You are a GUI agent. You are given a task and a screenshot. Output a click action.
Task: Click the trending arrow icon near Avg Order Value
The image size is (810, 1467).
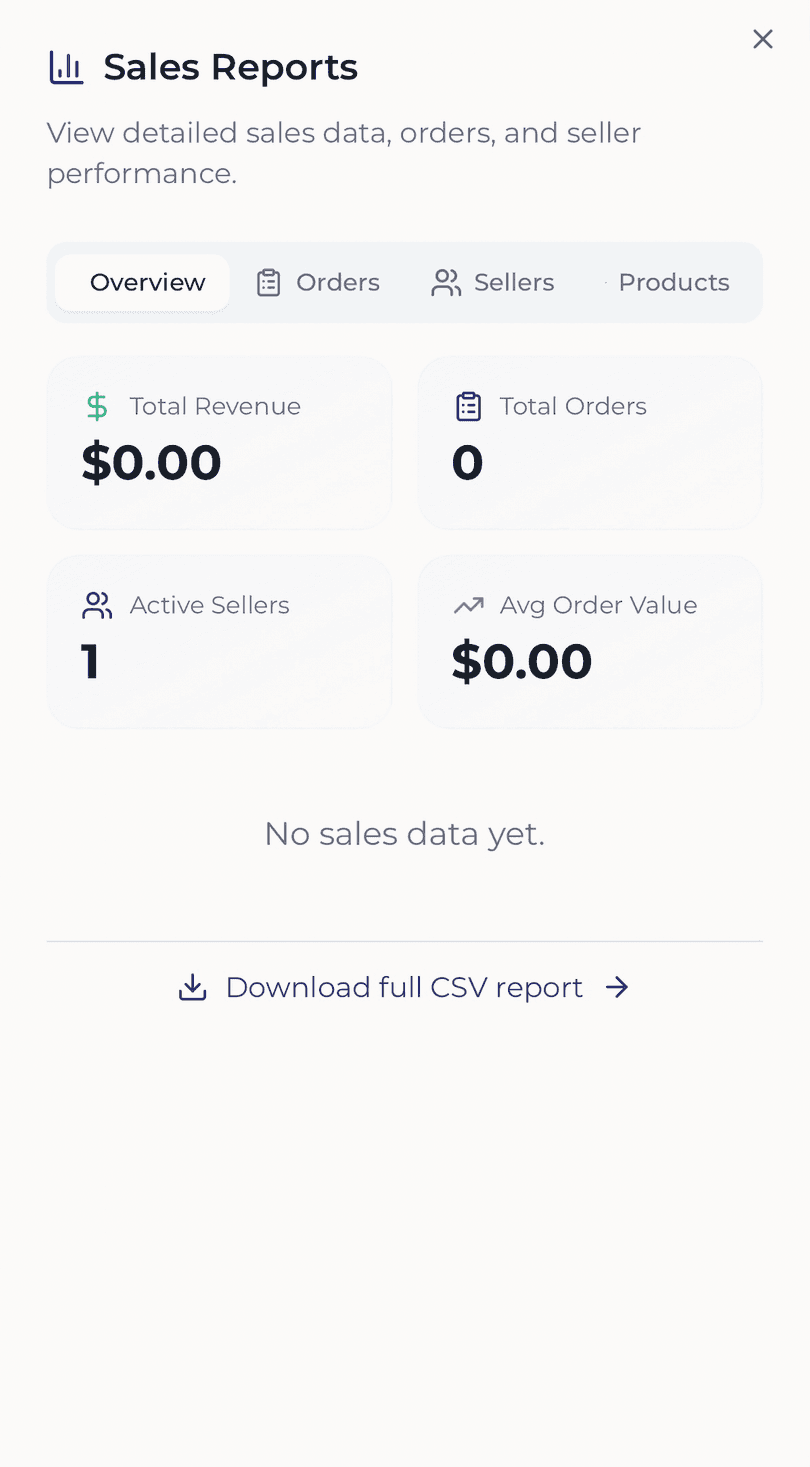468,605
